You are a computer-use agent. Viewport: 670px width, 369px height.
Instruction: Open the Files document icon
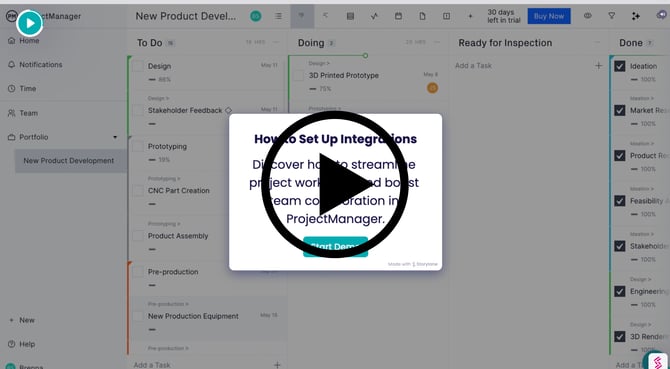tap(422, 16)
